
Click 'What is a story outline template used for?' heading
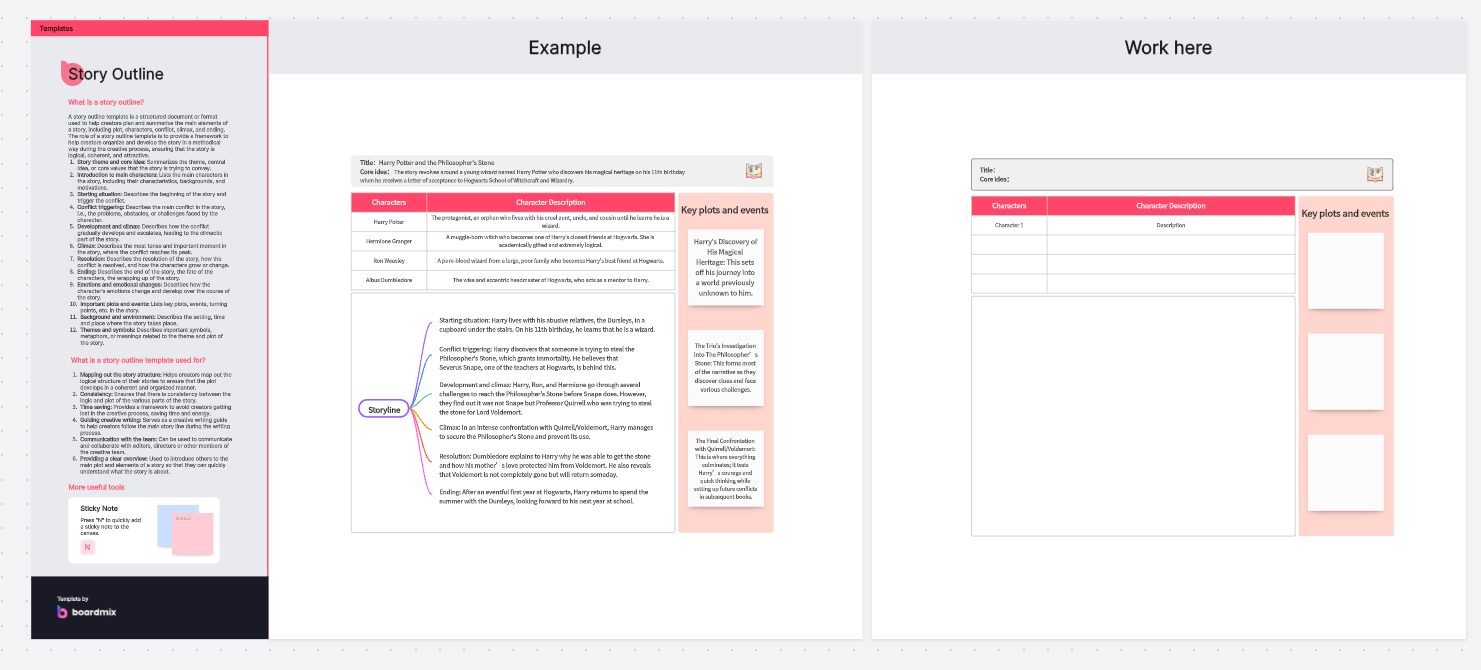[x=138, y=360]
